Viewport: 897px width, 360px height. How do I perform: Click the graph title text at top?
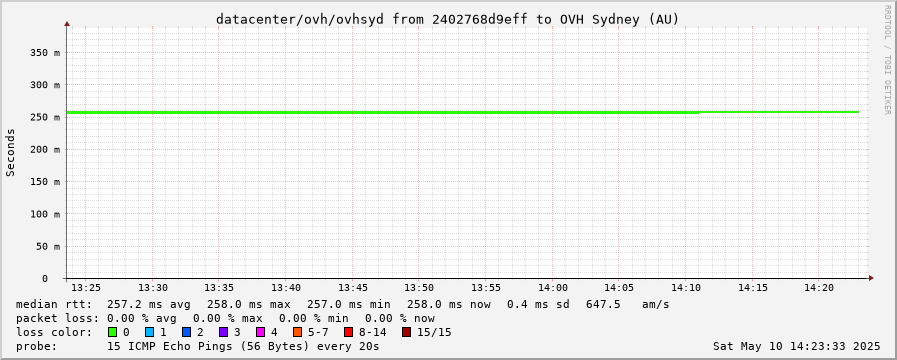(x=447, y=19)
